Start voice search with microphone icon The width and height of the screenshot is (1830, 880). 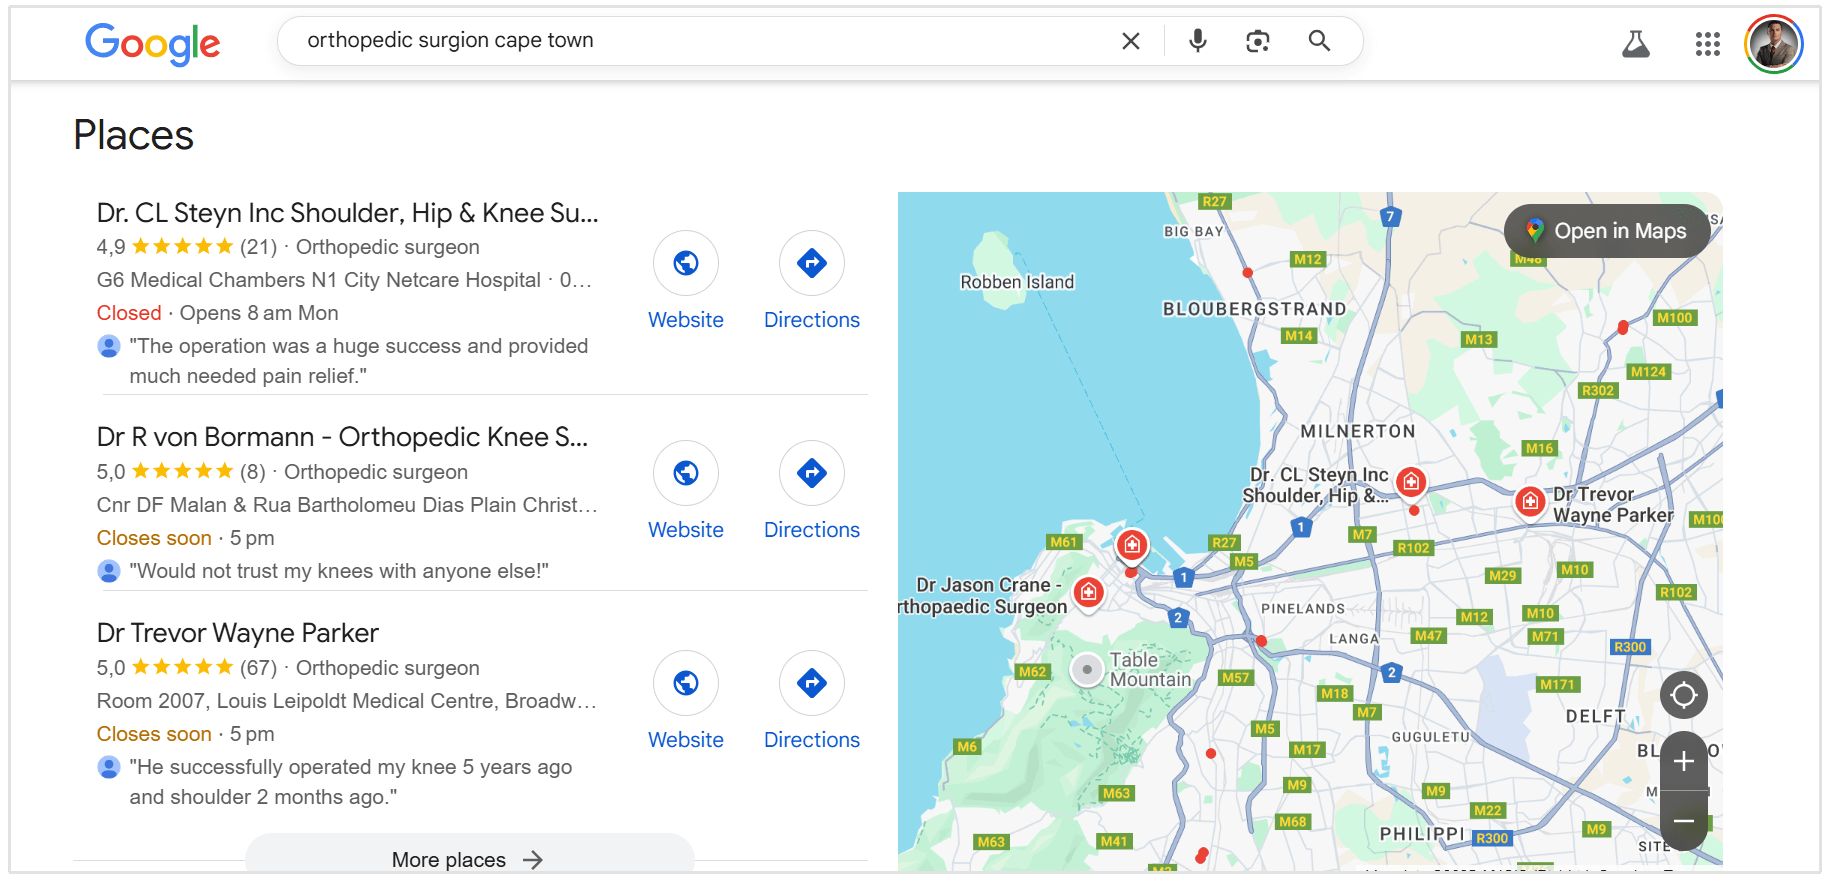click(x=1197, y=41)
